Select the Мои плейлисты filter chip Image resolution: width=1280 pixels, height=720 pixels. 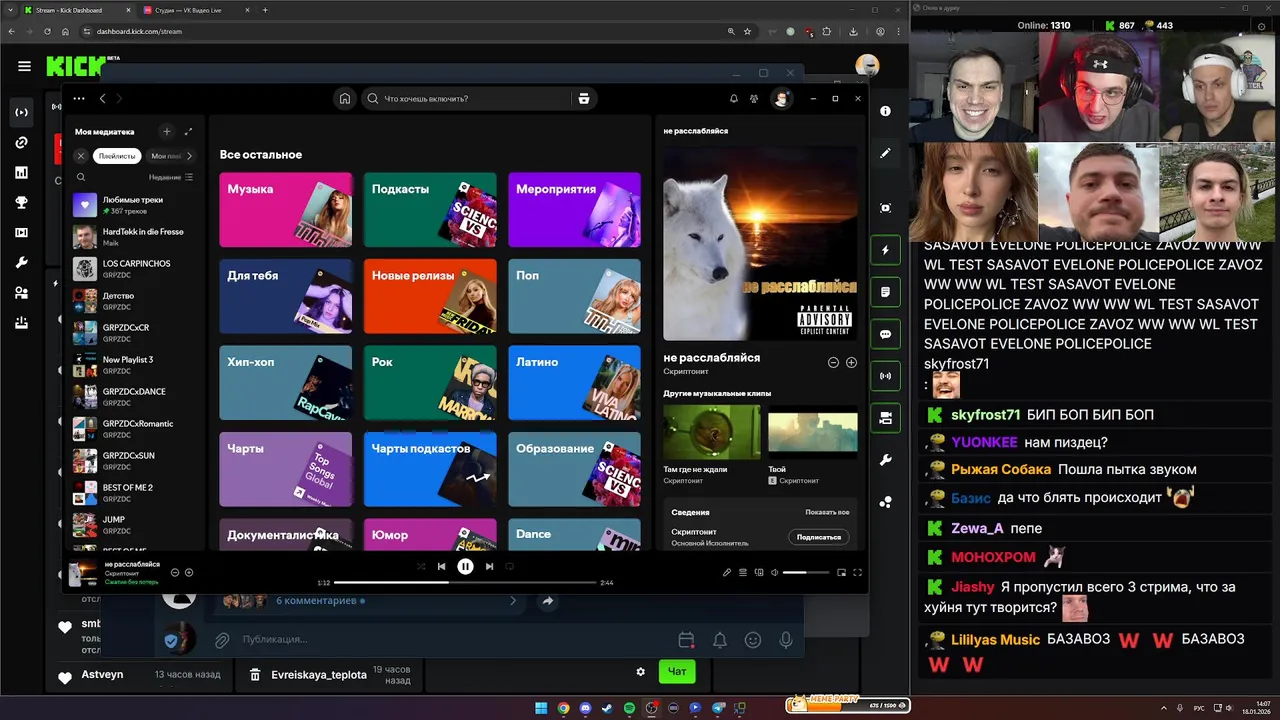164,156
